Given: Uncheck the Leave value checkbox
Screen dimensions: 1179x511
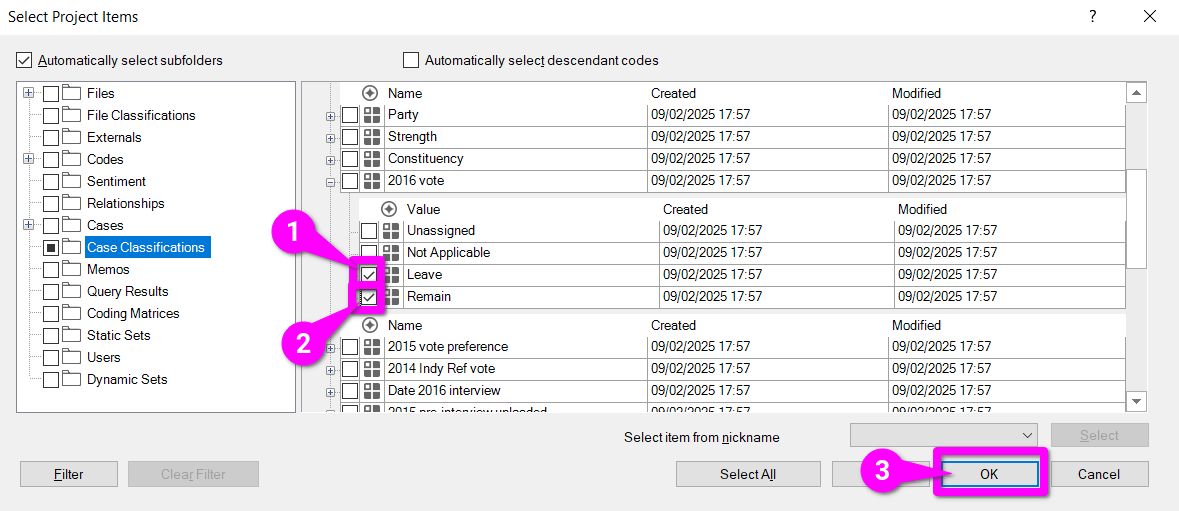Looking at the screenshot, I should click(x=369, y=275).
